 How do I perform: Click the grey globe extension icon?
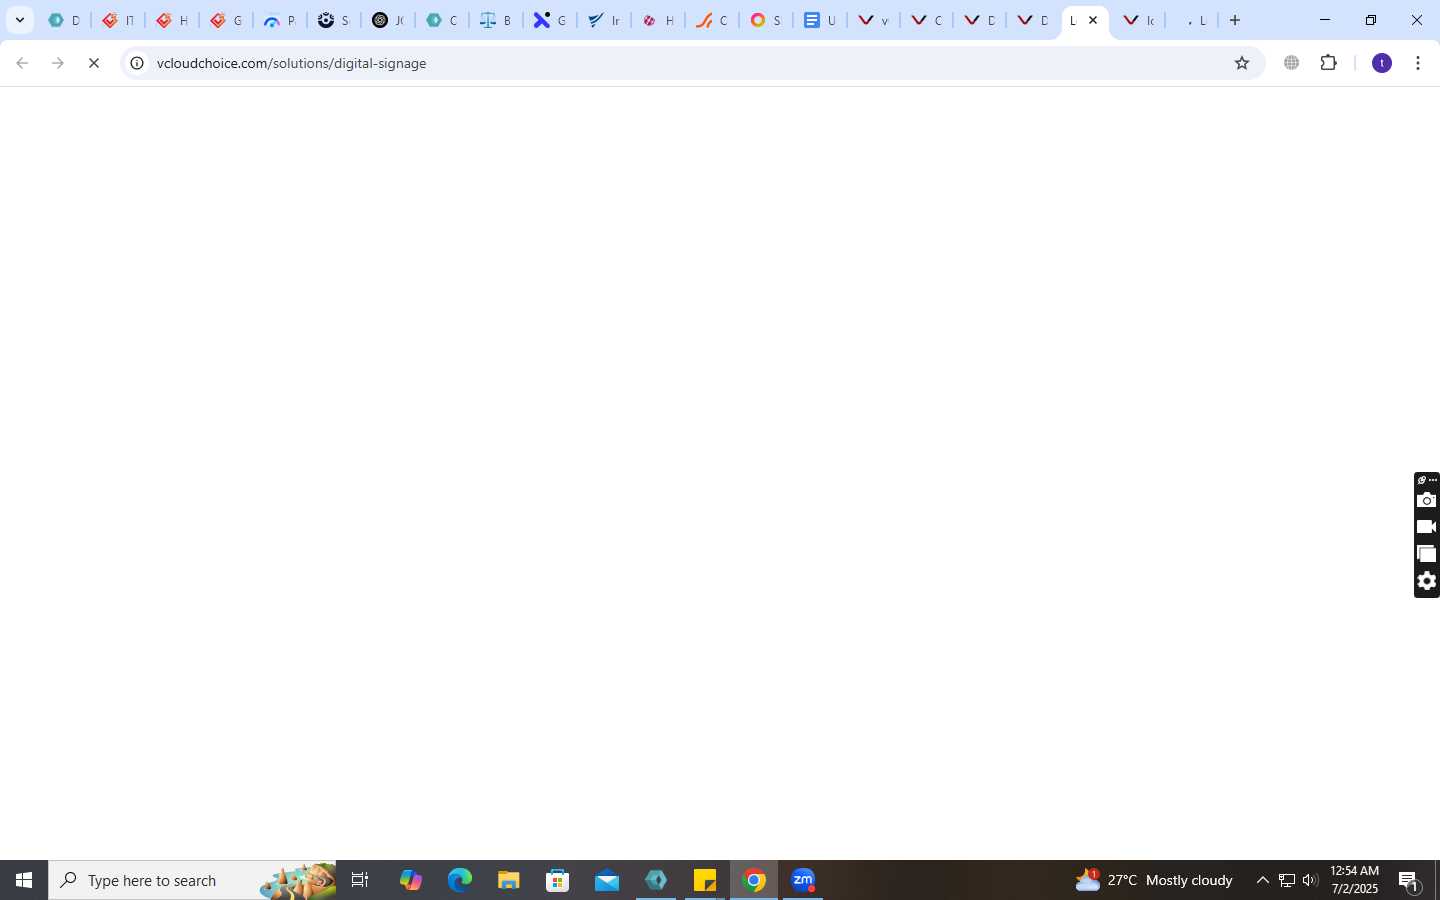pyautogui.click(x=1292, y=63)
